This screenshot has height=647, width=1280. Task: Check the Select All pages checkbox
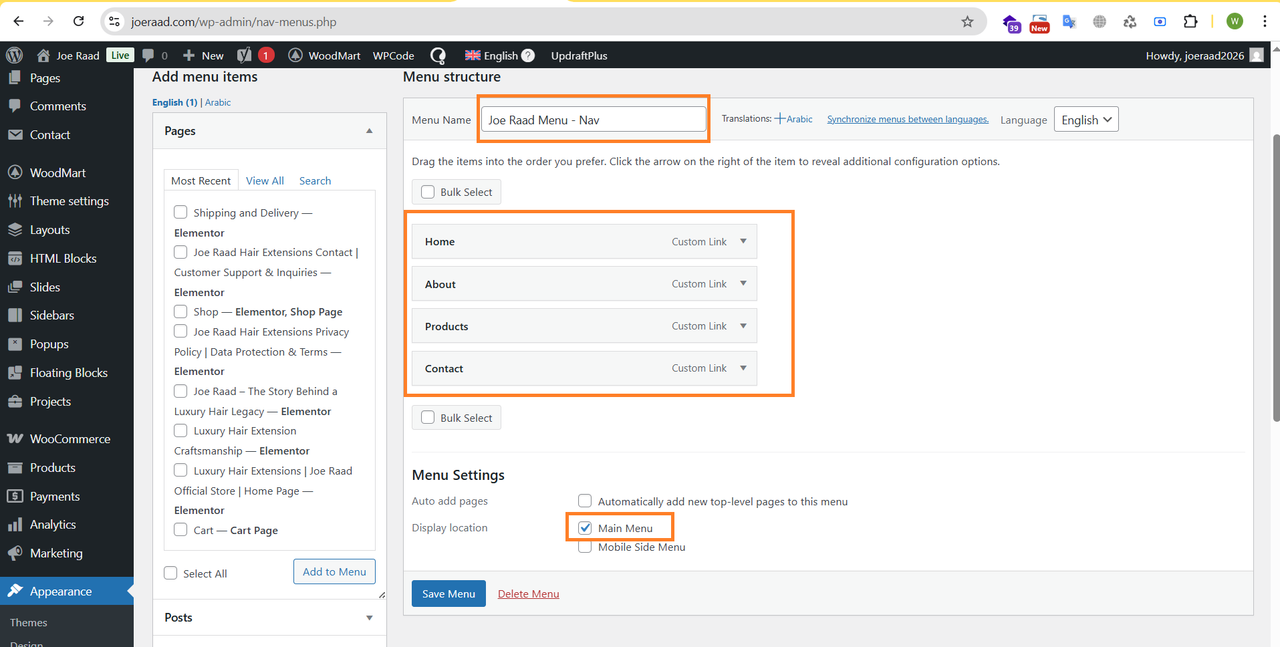(x=171, y=573)
